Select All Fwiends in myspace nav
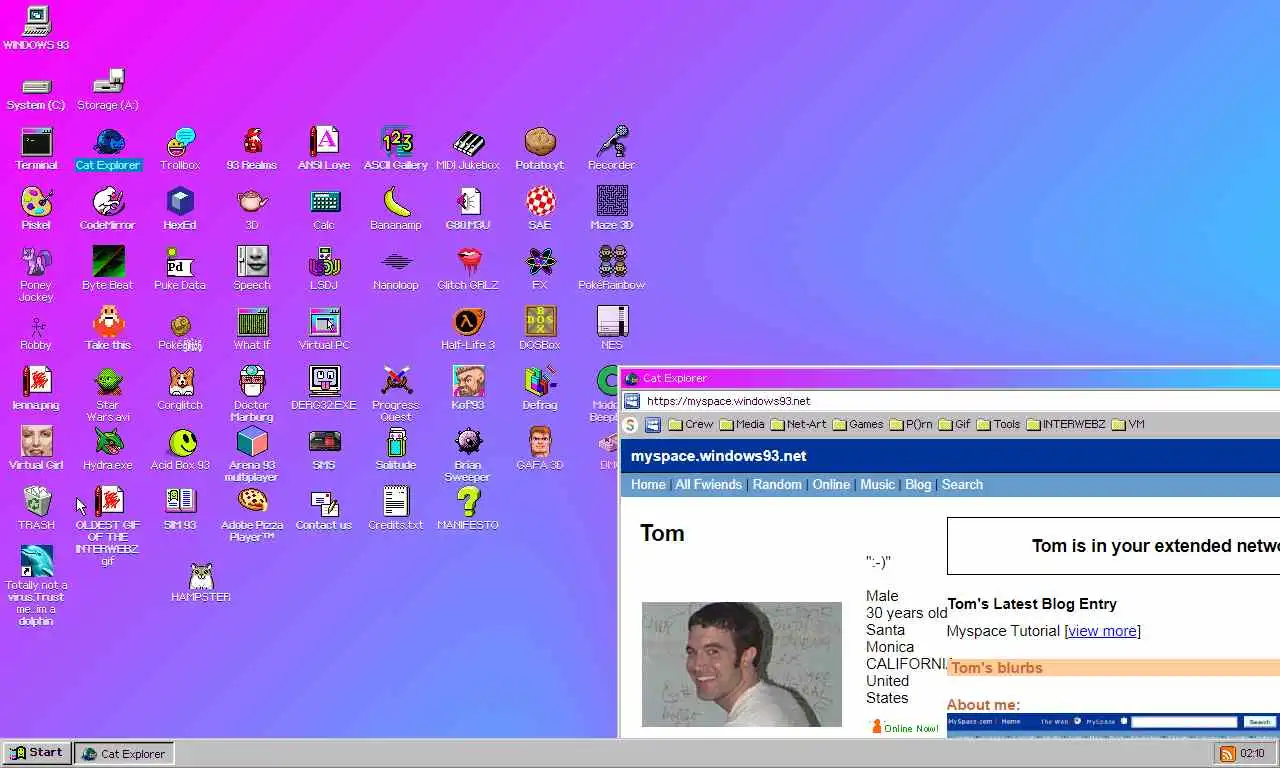 [709, 484]
